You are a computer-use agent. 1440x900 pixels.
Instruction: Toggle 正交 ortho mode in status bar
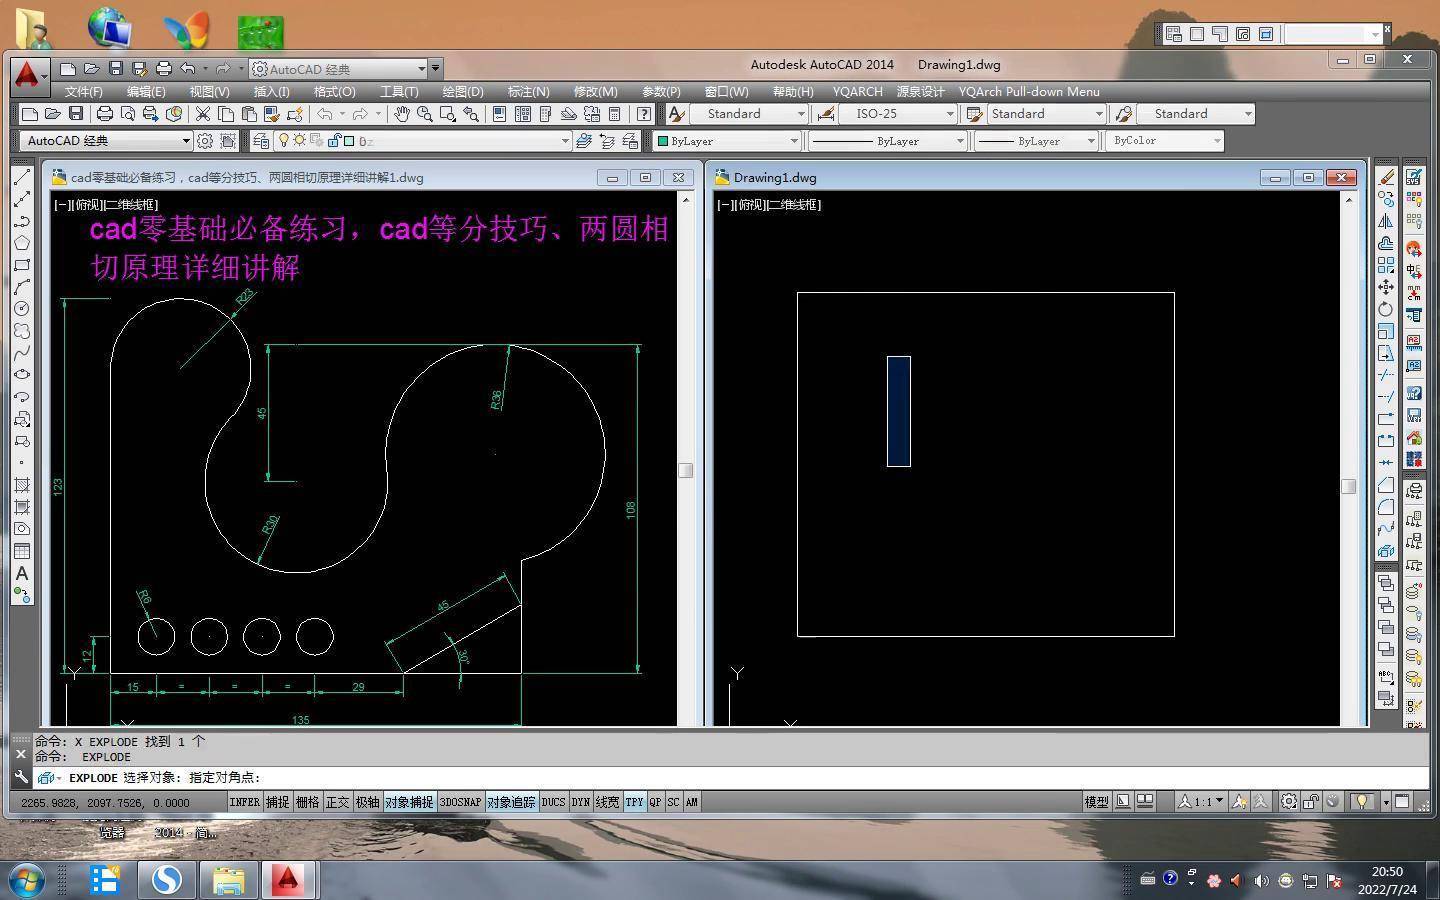[338, 802]
